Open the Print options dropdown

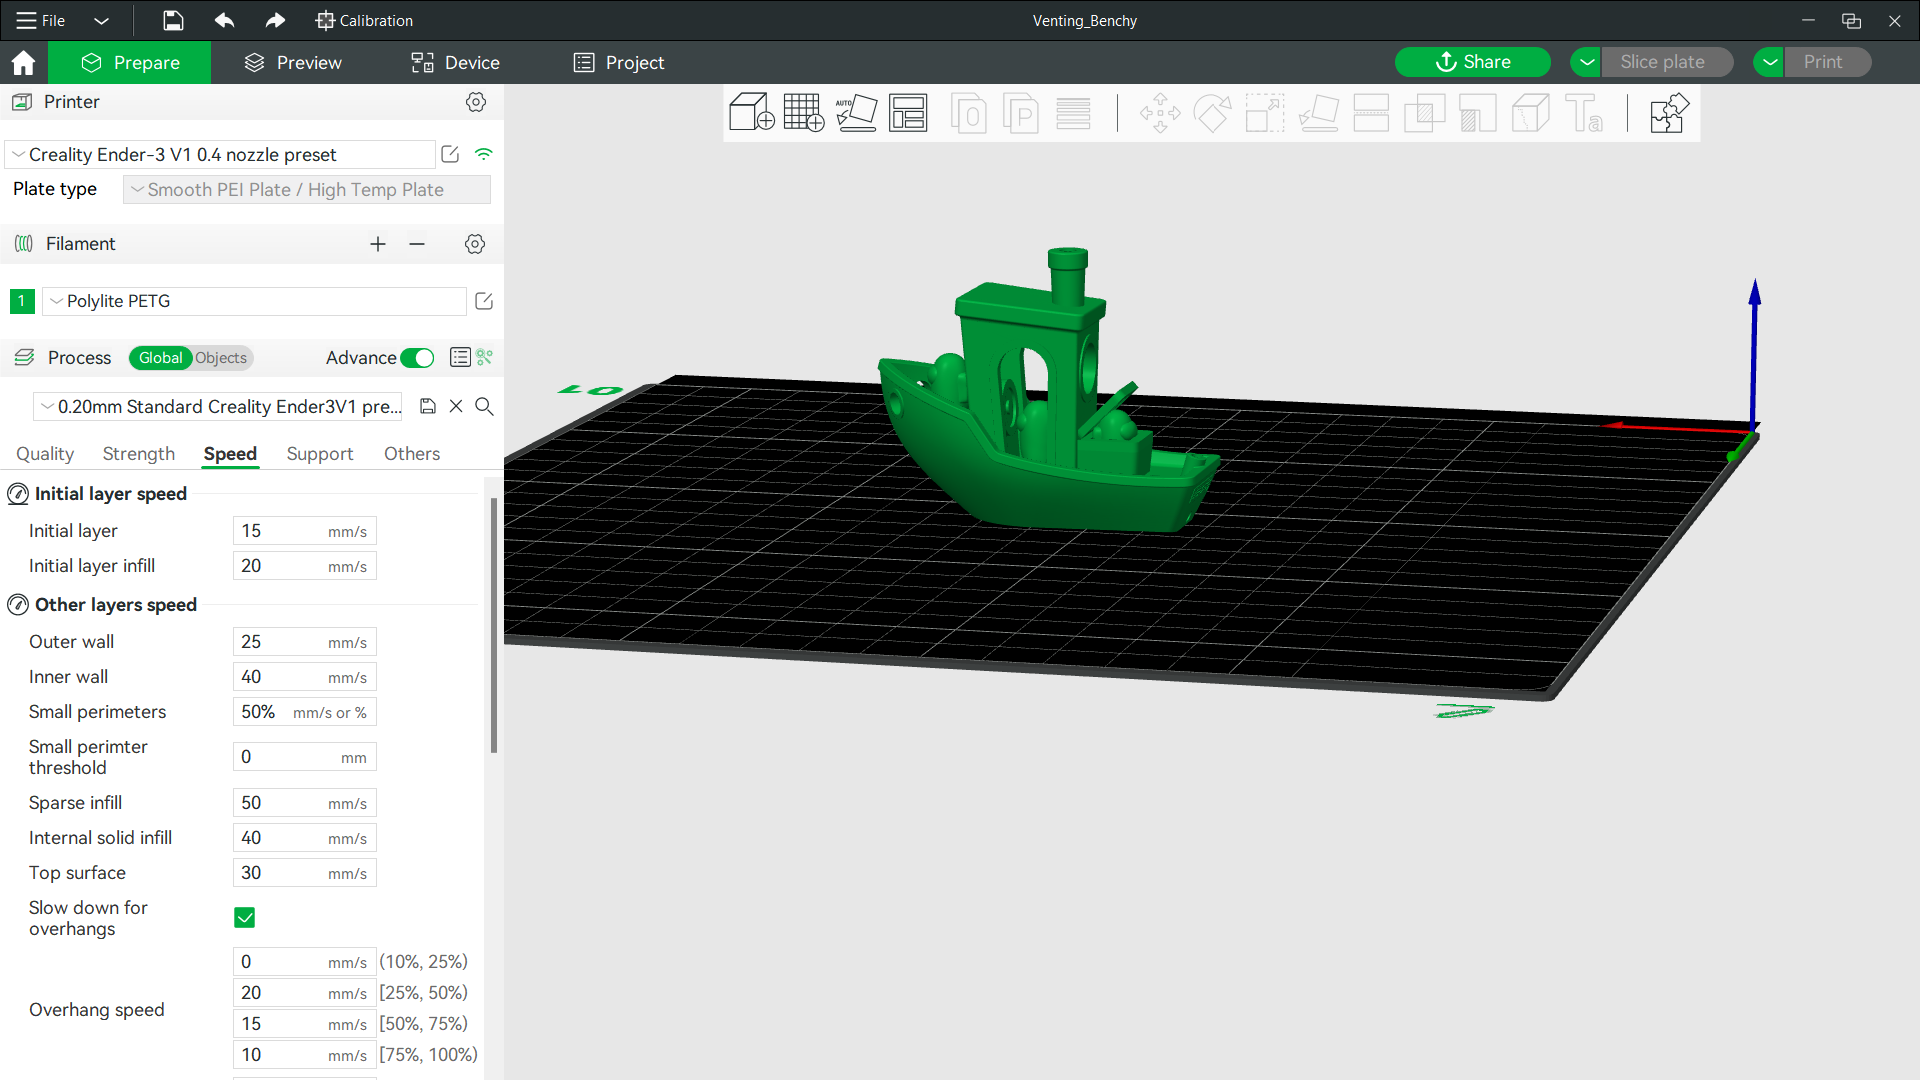click(x=1769, y=62)
